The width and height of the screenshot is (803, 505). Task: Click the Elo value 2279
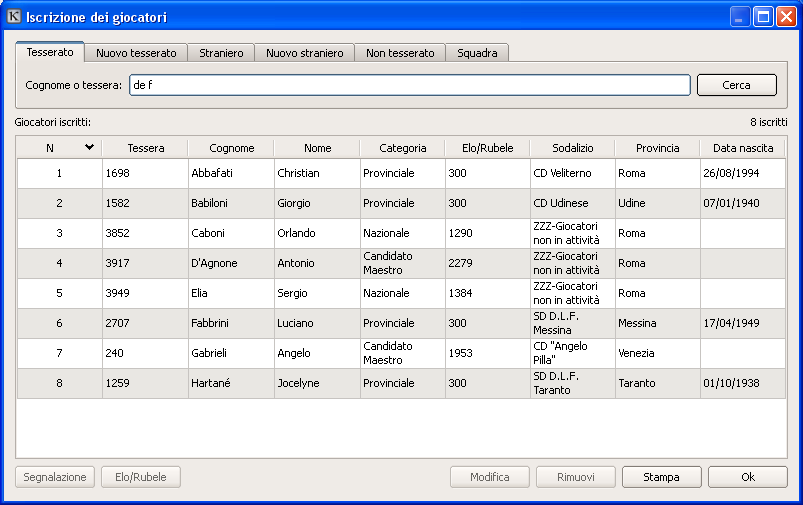point(460,263)
